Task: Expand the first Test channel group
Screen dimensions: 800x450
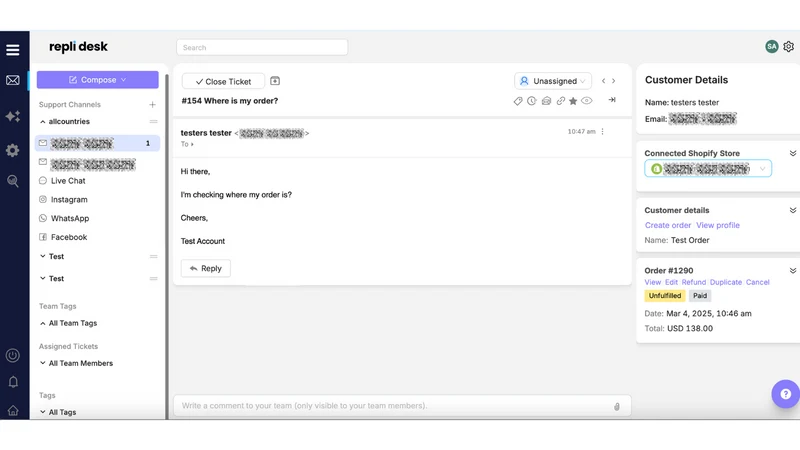Action: coord(42,256)
